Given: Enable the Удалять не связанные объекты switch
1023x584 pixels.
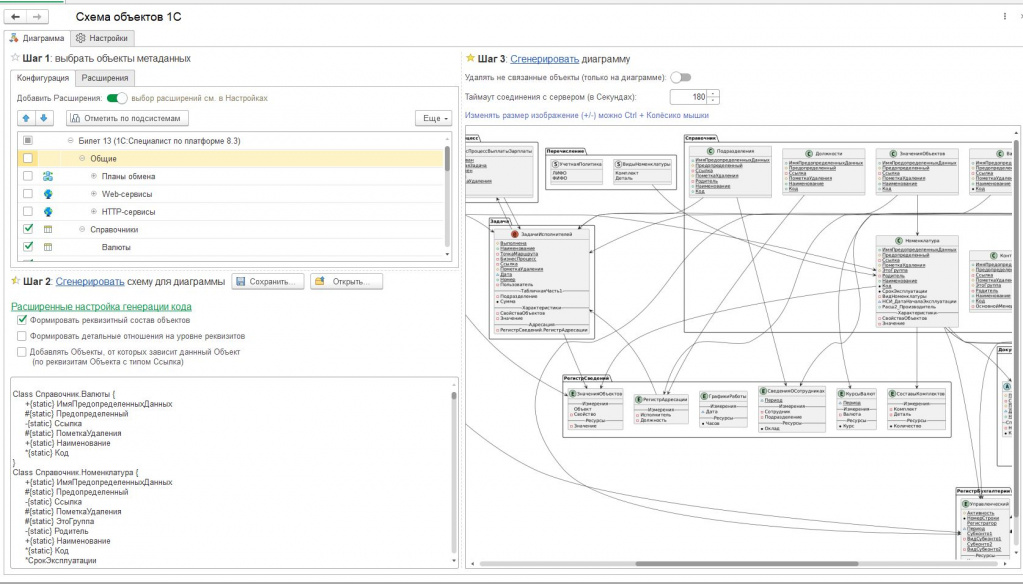Looking at the screenshot, I should 681,77.
